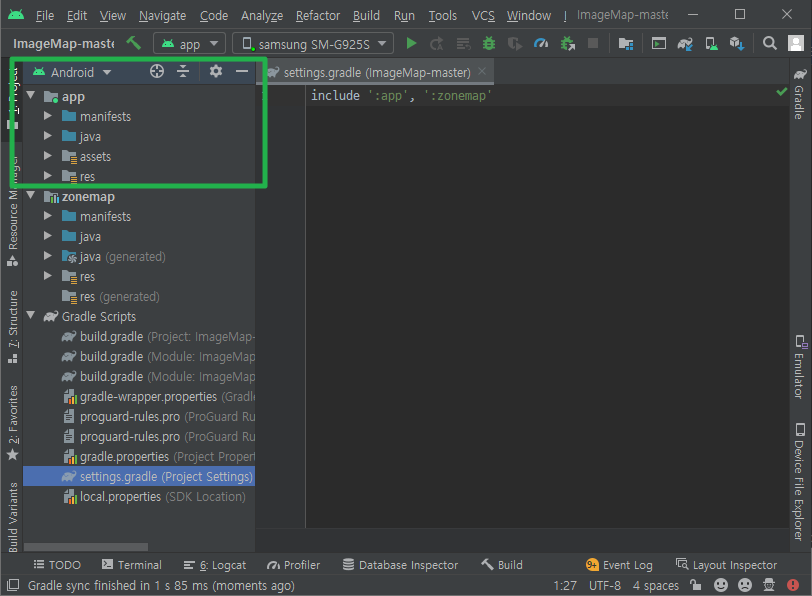
Task: Hide the Project panel with minus icon
Action: coord(242,71)
